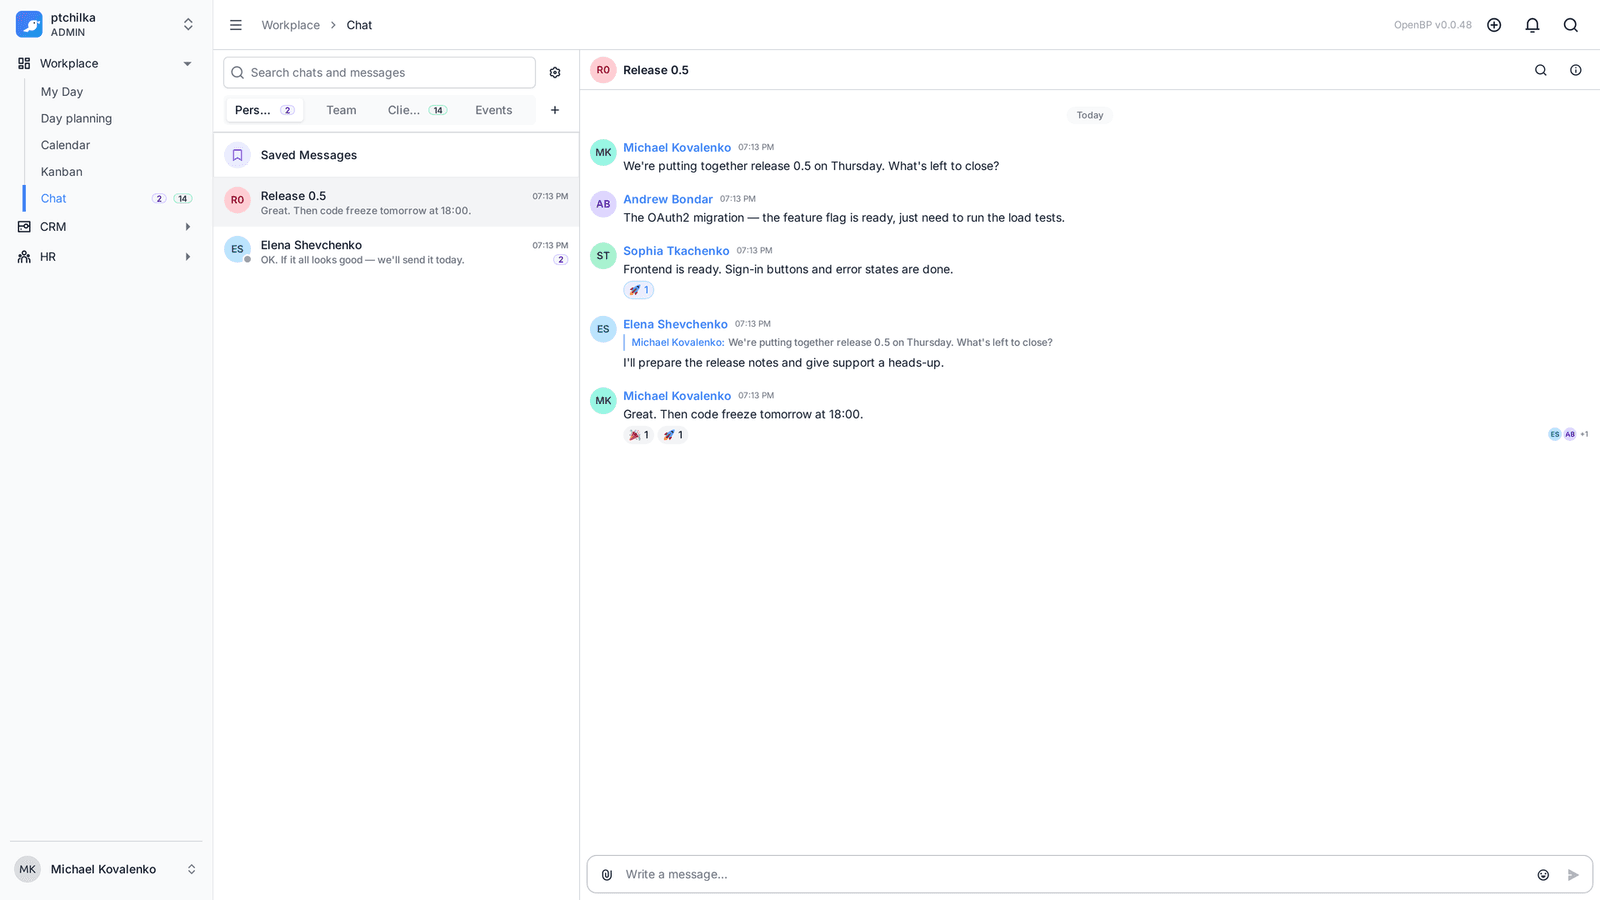The image size is (1600, 900).
Task: Open My Day in the sidebar
Action: pyautogui.click(x=62, y=92)
